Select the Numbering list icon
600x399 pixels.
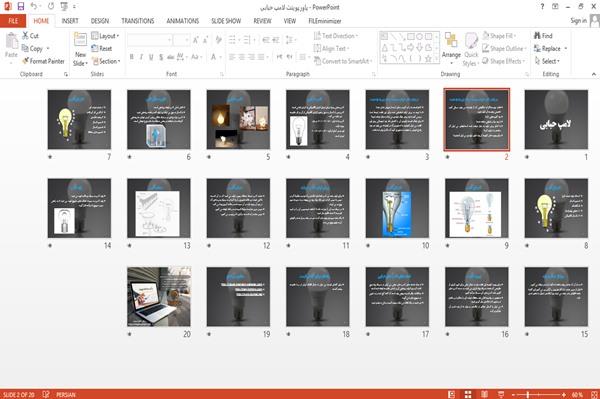pos(247,40)
